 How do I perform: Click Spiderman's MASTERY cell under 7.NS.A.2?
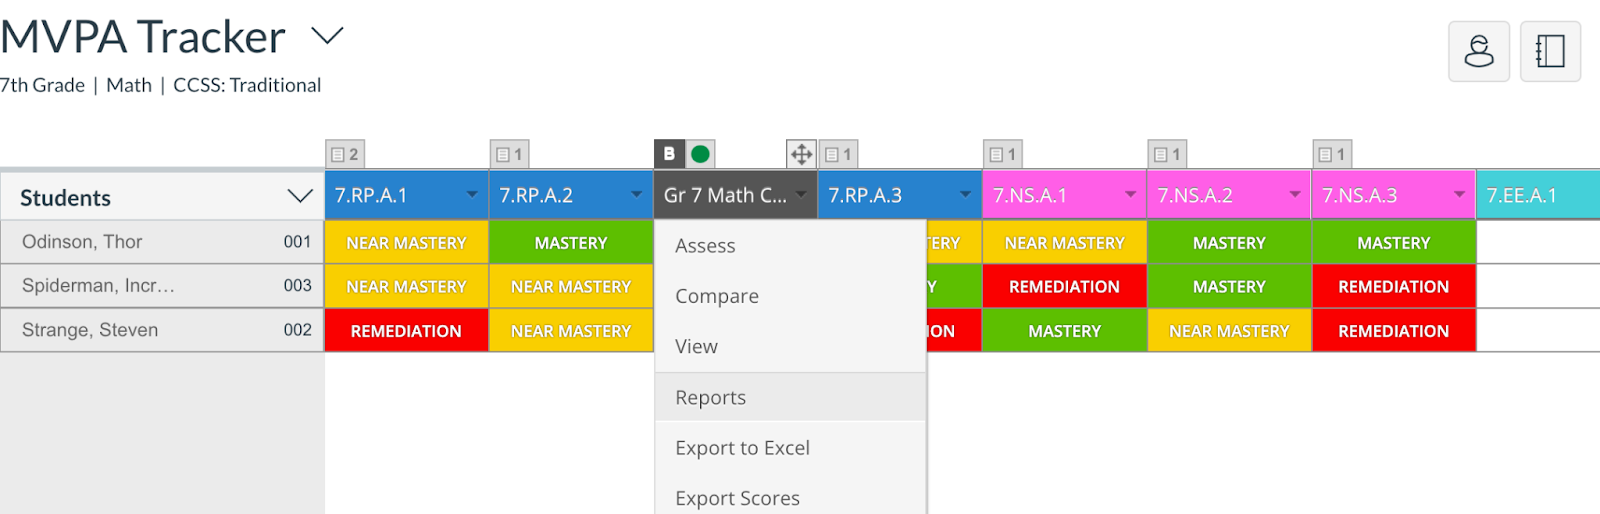(1229, 287)
